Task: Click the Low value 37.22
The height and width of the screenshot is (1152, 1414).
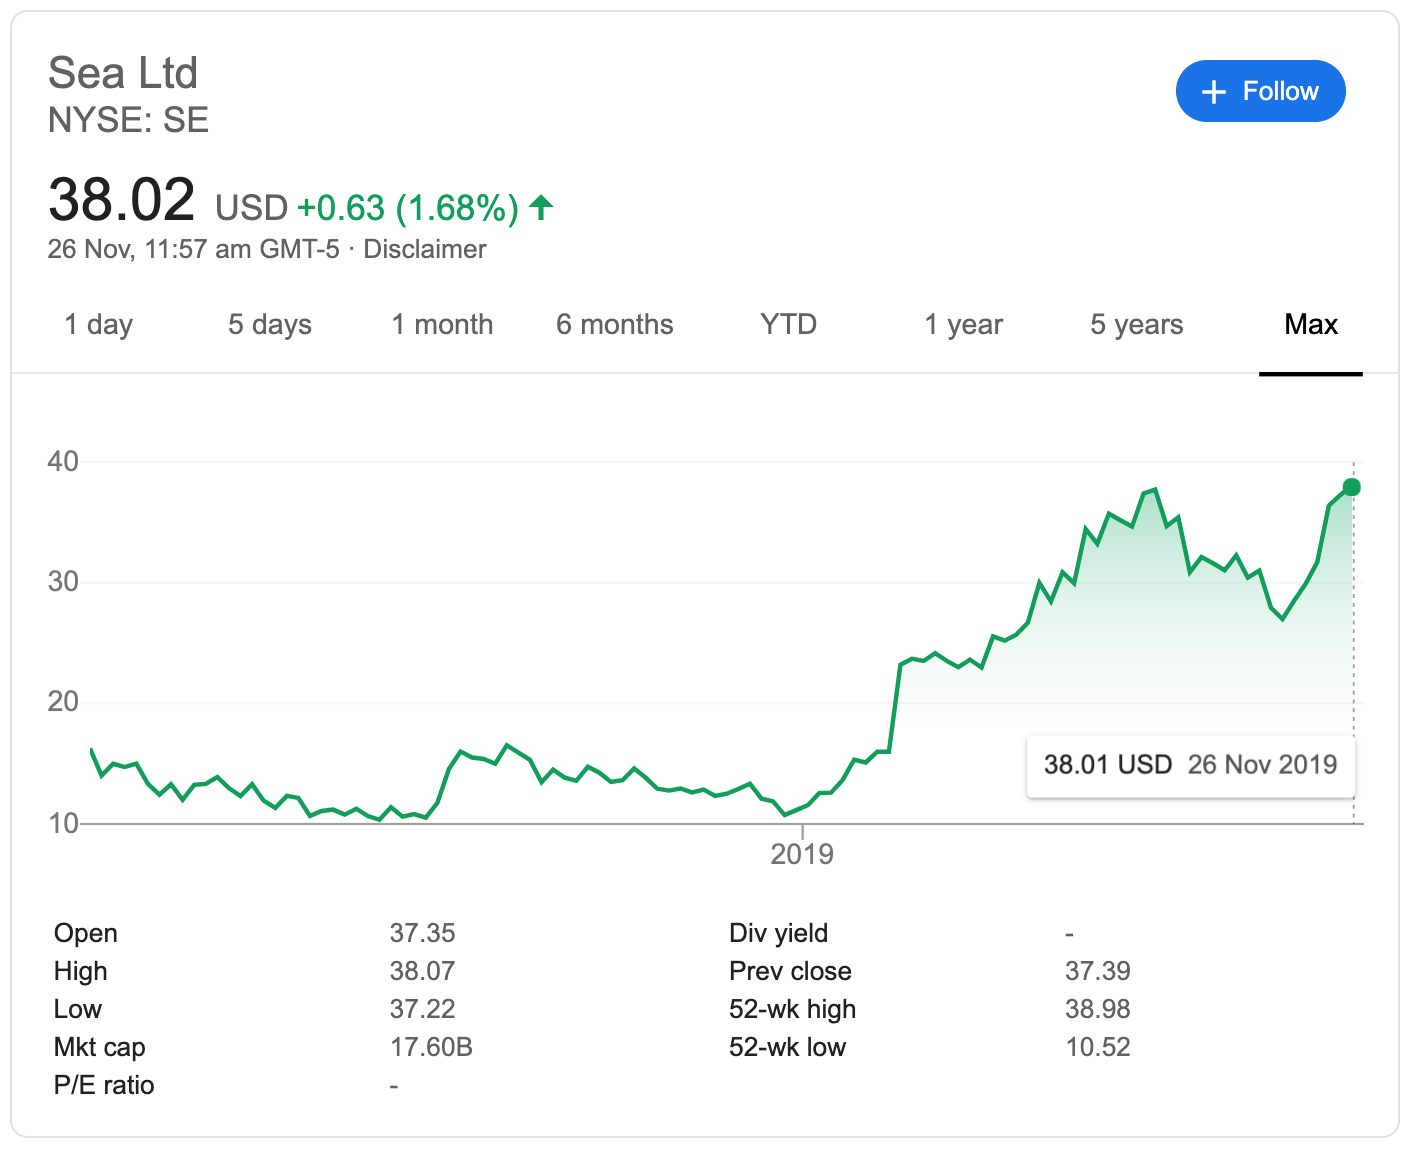Action: pyautogui.click(x=423, y=1009)
